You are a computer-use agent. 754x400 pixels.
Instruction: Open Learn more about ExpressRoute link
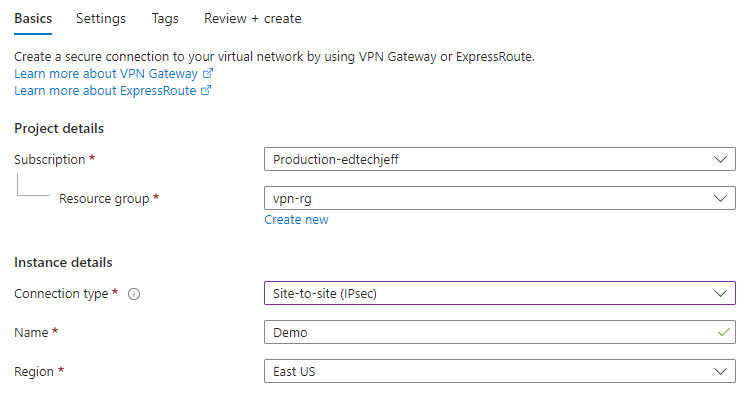(106, 91)
